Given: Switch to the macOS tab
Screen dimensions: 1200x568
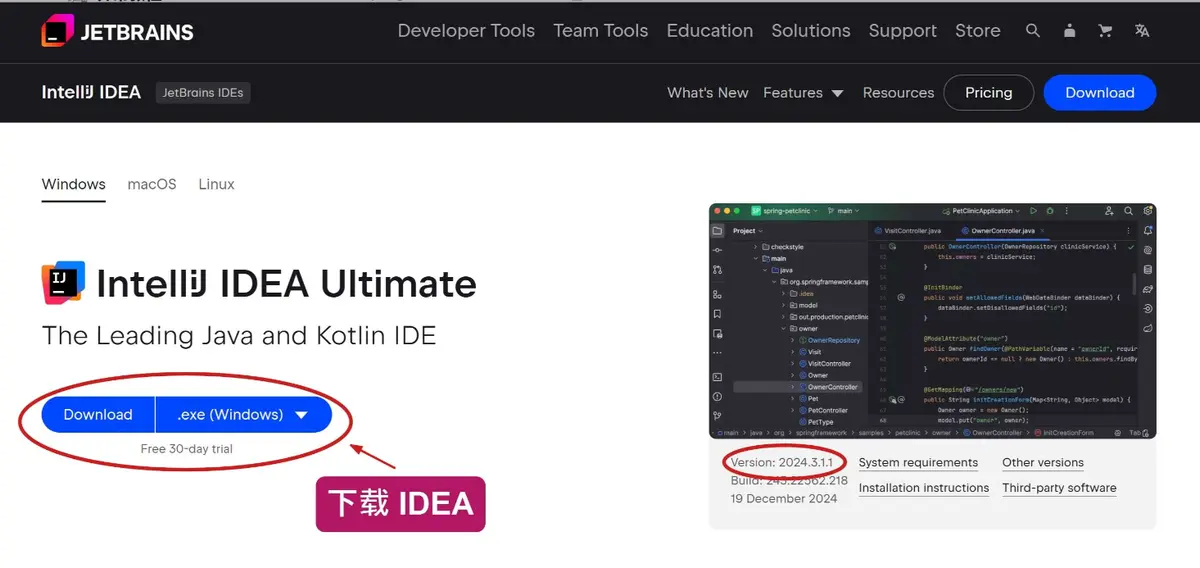Looking at the screenshot, I should 152,184.
